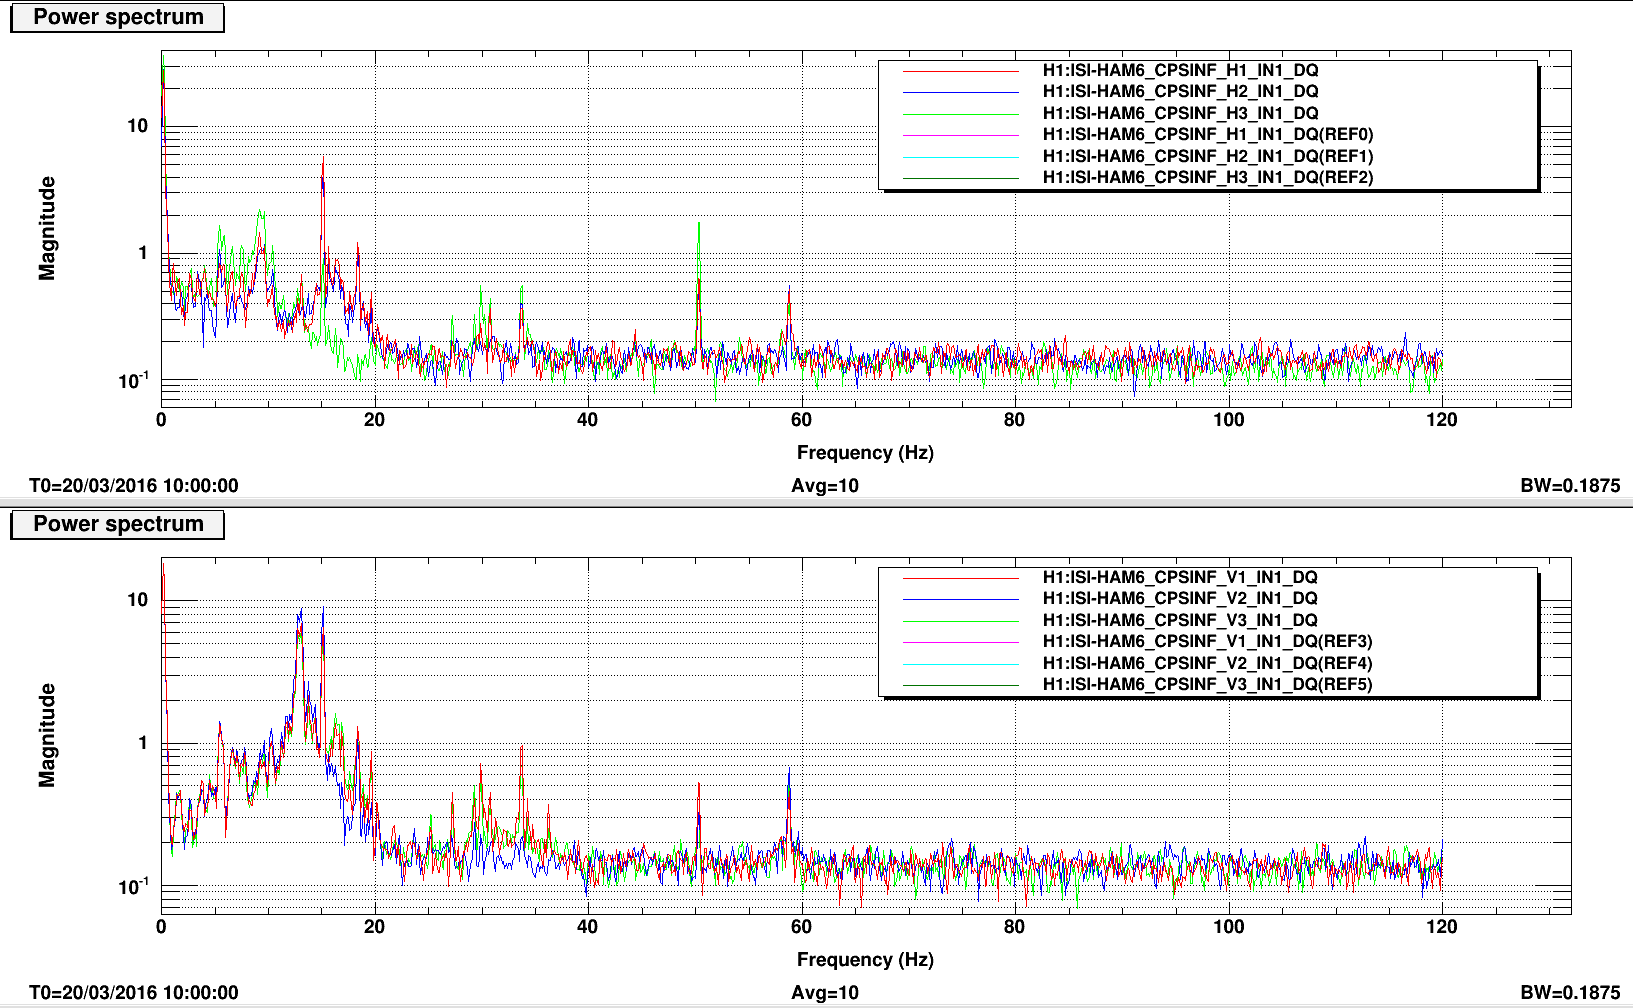Screen dimensions: 1633x1008
Task: Click the cyan line sample beside V2_IN1_DQ(REF4)
Action: point(960,664)
